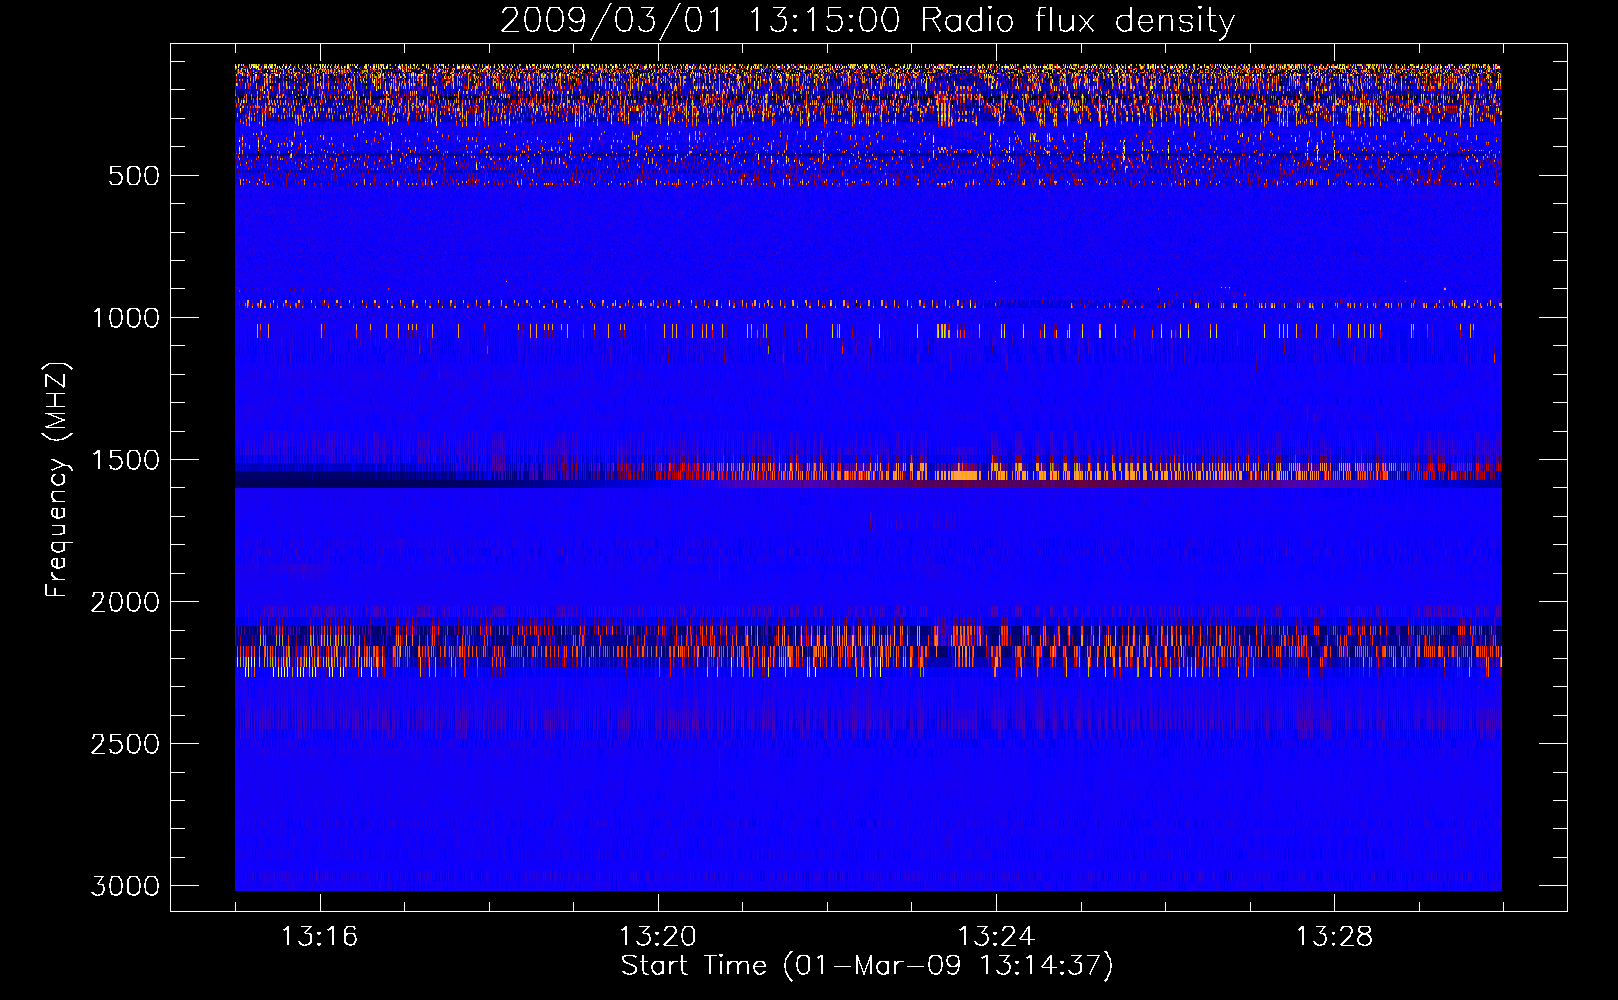1618x1000 pixels.
Task: Click the 1500 frequency tick label
Action: click(125, 460)
